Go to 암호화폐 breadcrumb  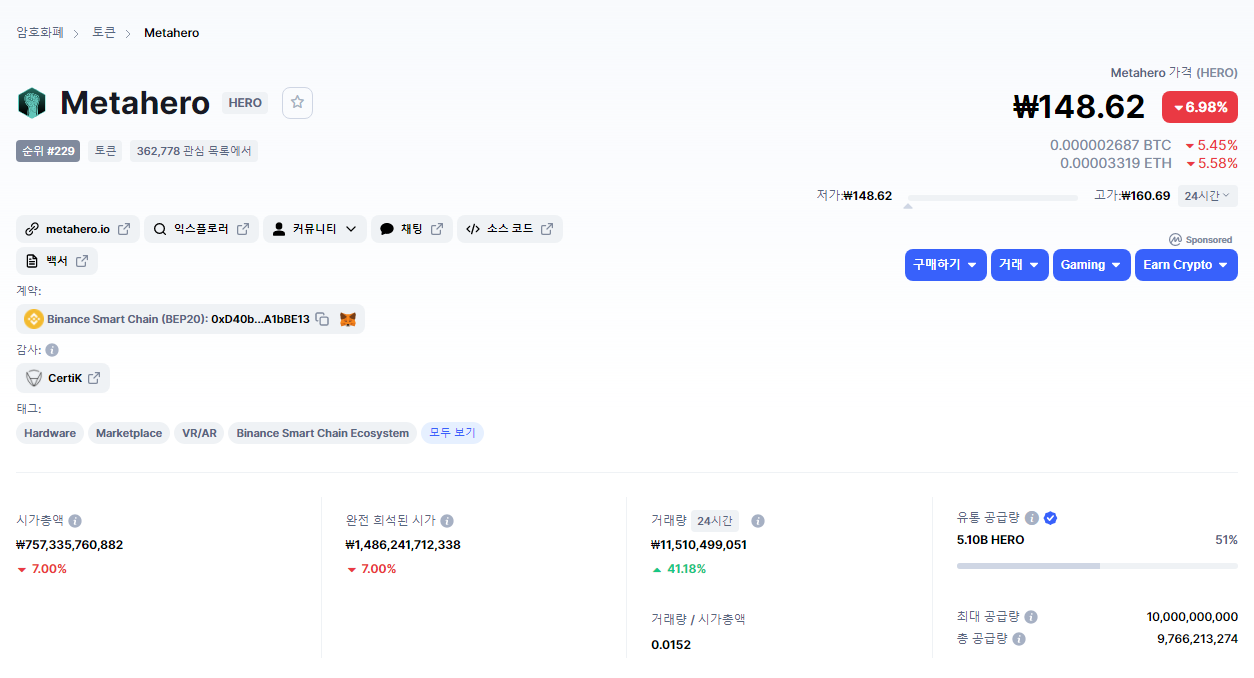coord(40,33)
